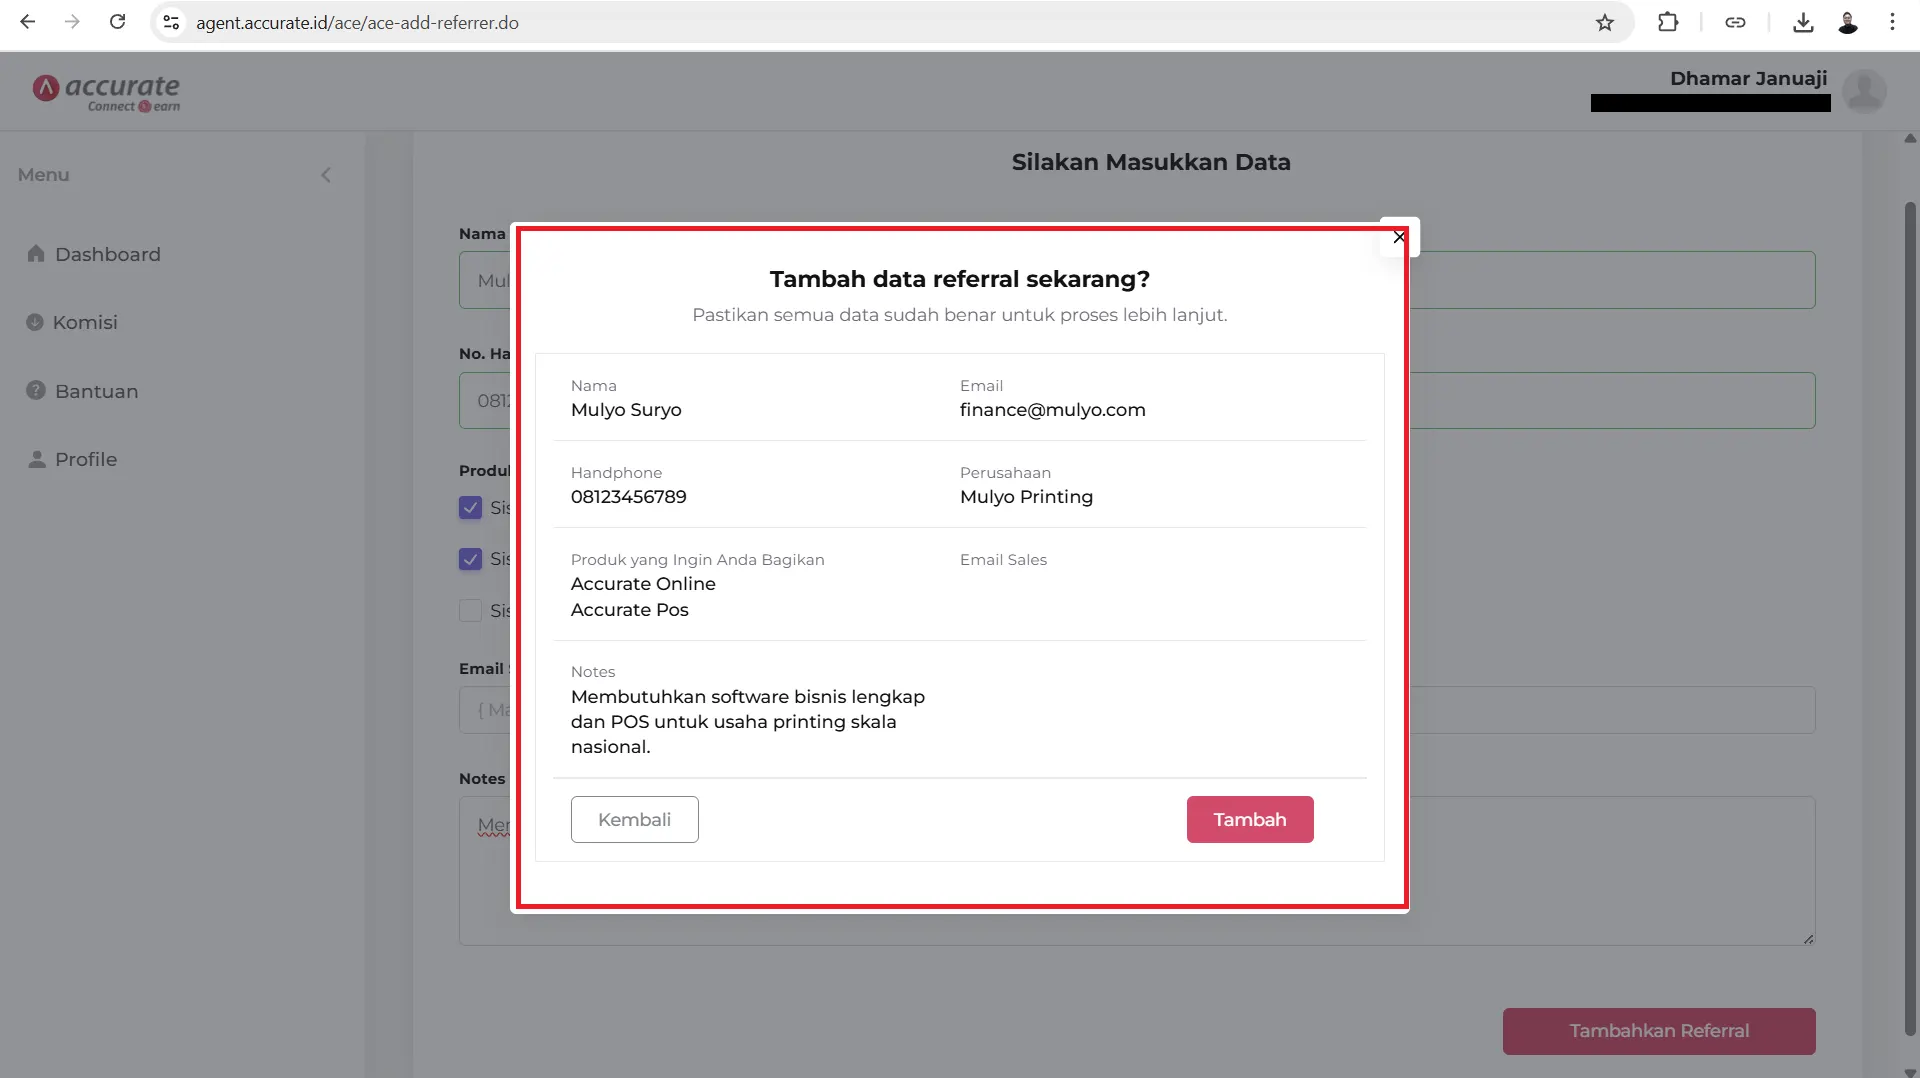Open Profile from the sidebar menu
Screen dimensions: 1920x1078
pyautogui.click(x=86, y=459)
